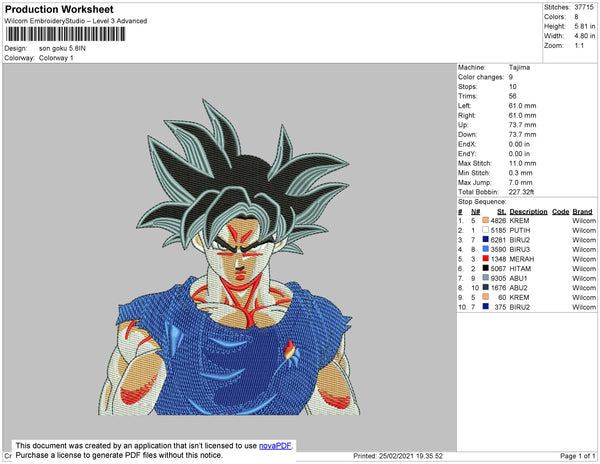Click the "HITAM" description in stop row 6
The image size is (600, 464).
520,269
